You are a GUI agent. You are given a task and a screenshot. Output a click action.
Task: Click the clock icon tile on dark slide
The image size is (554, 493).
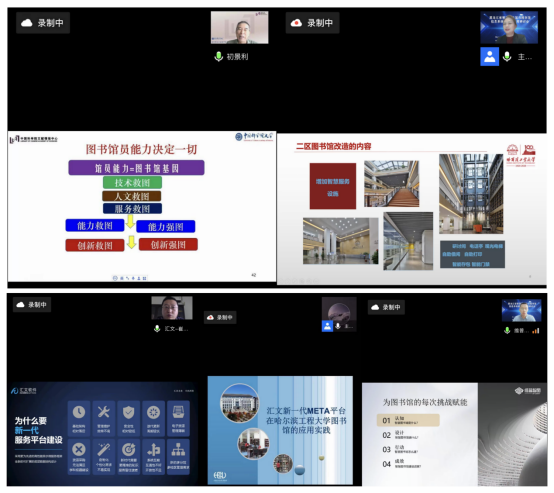[x=79, y=418]
